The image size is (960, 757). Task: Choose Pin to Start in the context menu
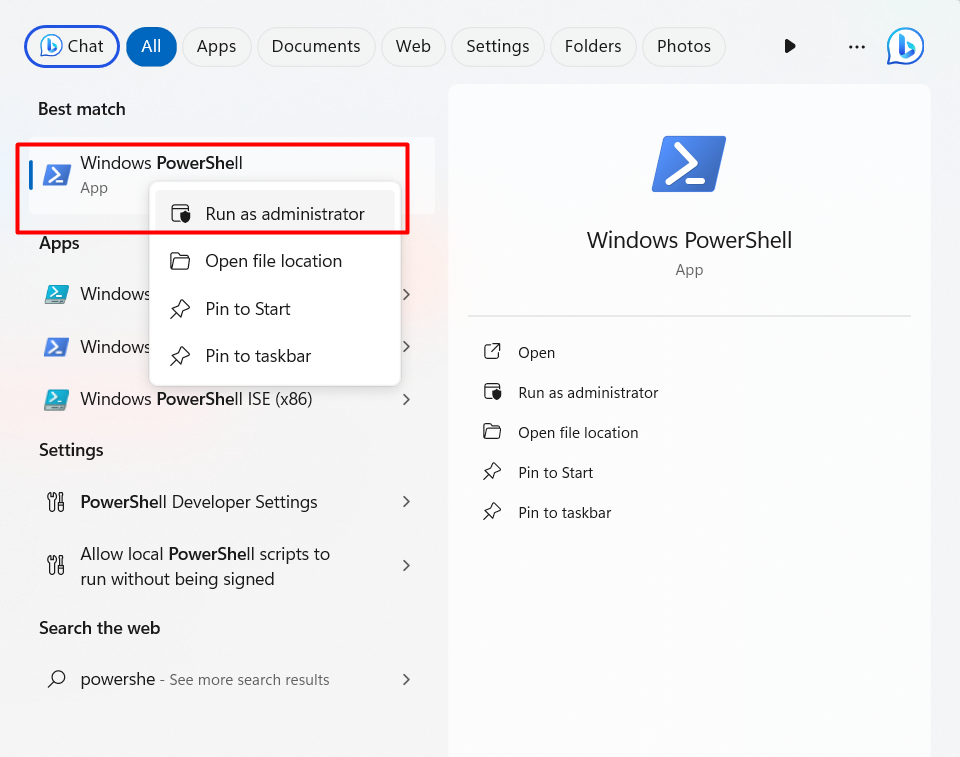[x=275, y=309]
